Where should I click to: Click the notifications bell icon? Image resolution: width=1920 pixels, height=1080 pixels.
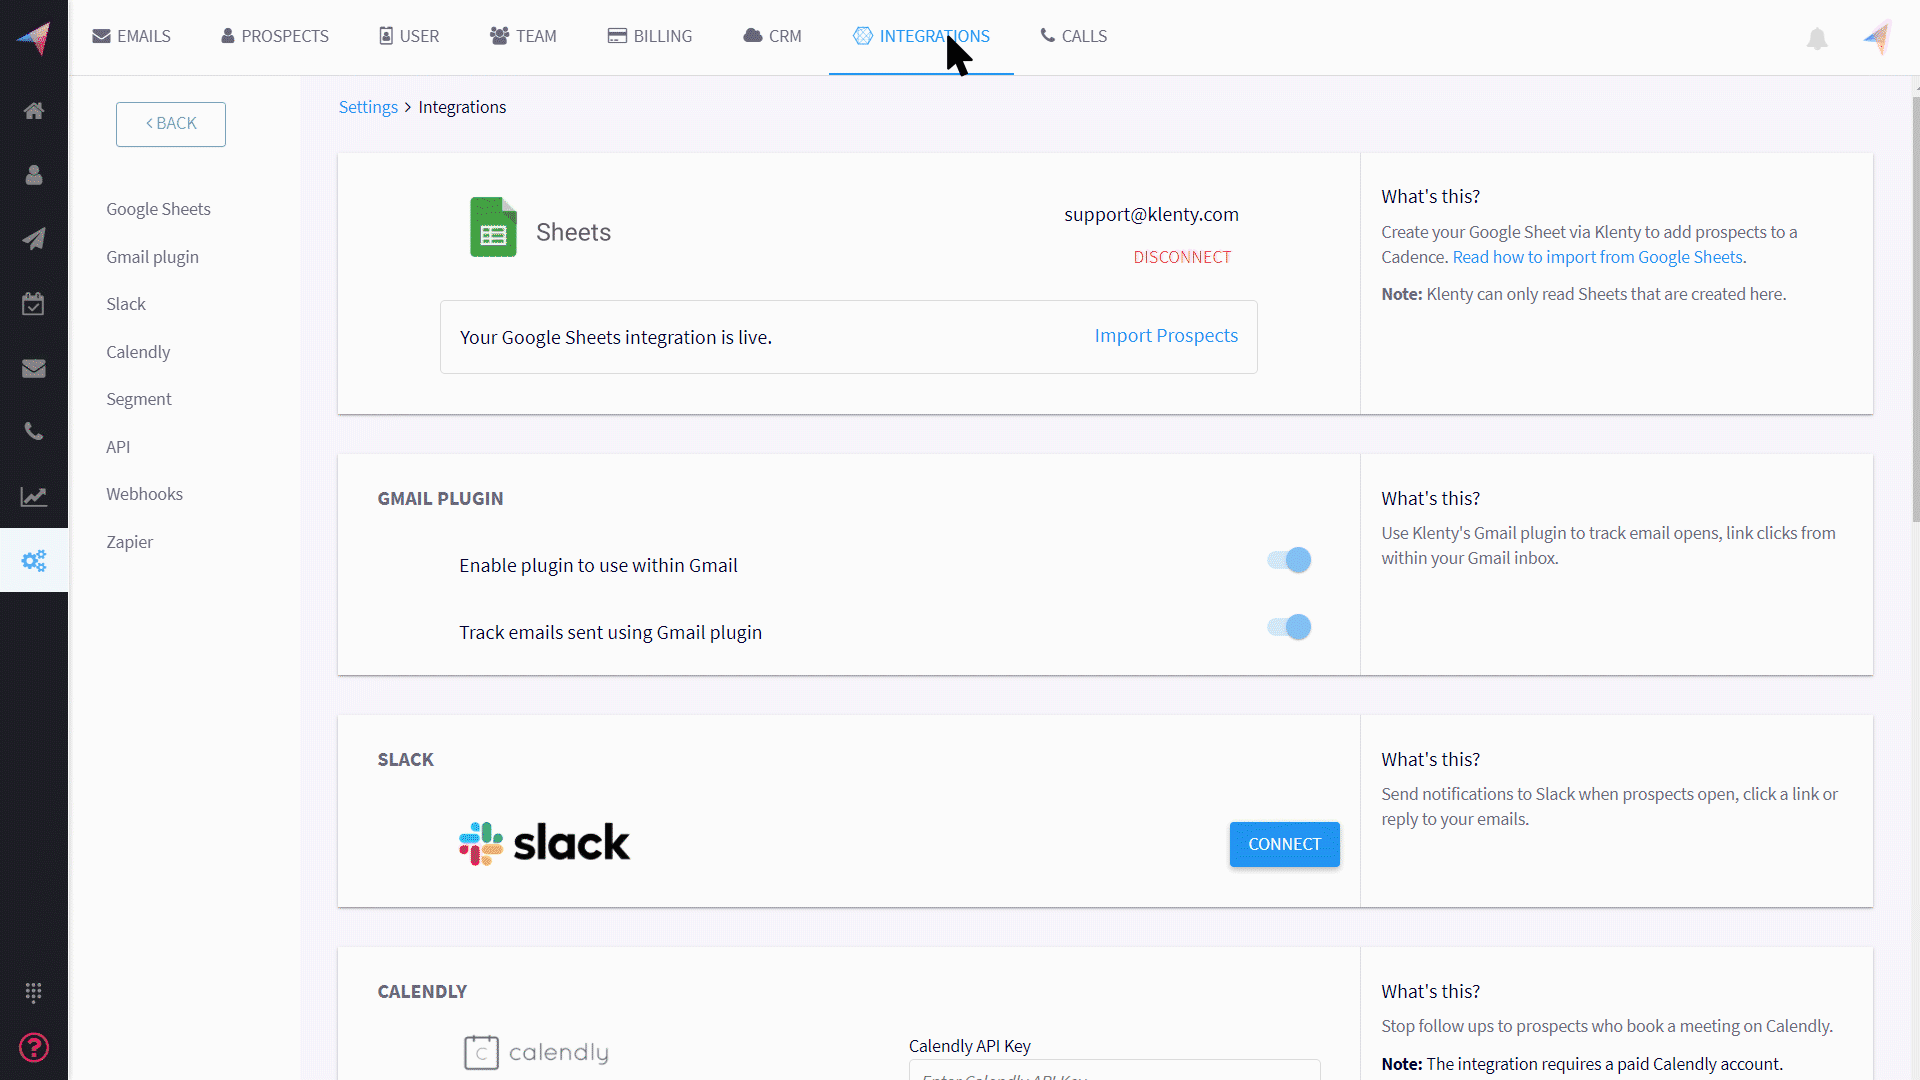1817,39
